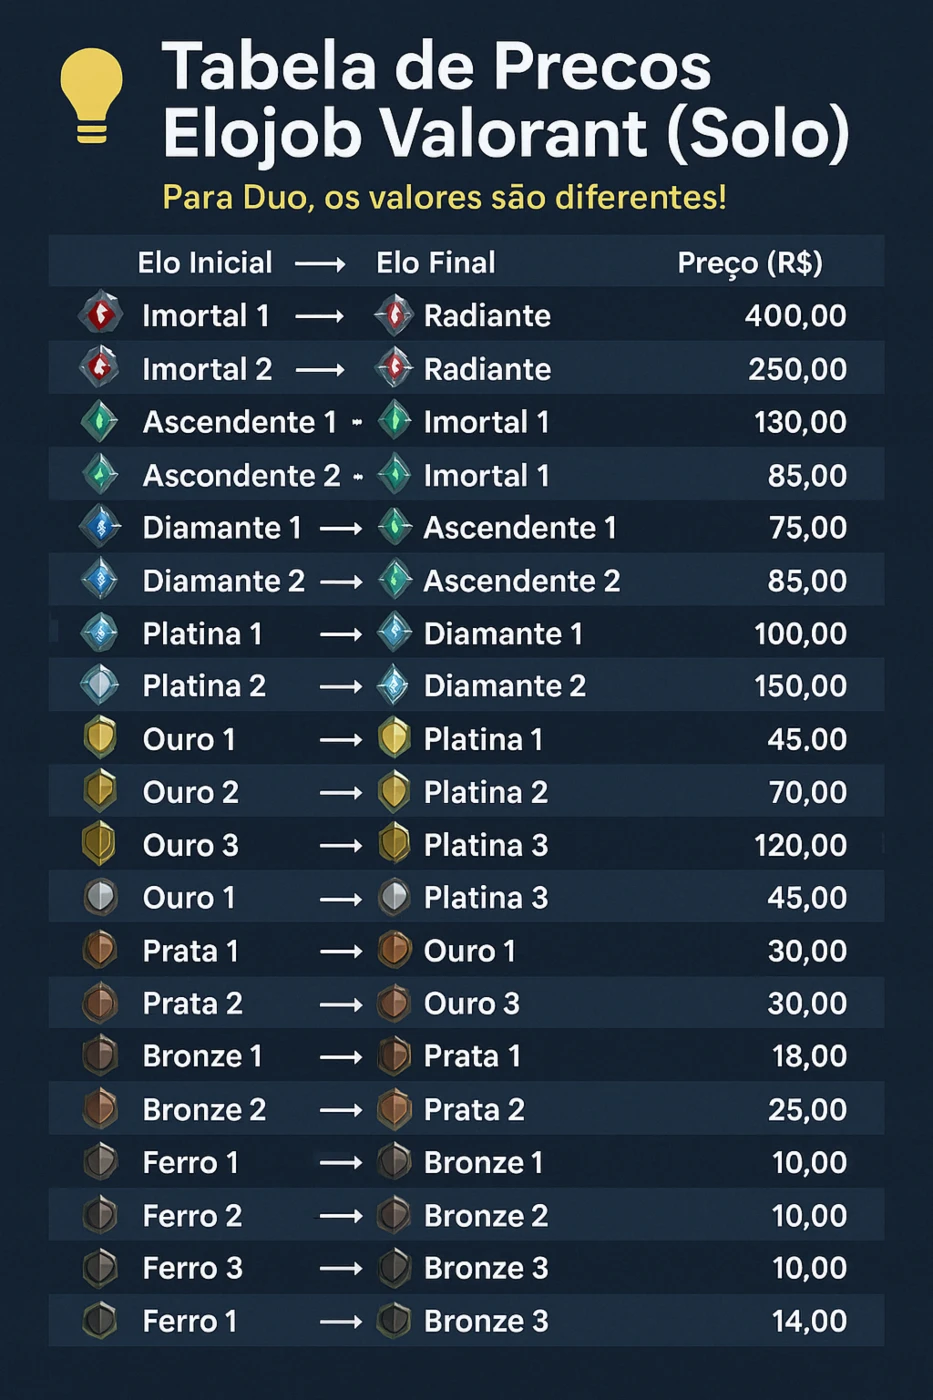Select the Preço (R$) column header
933x1400 pixels.
tap(750, 263)
